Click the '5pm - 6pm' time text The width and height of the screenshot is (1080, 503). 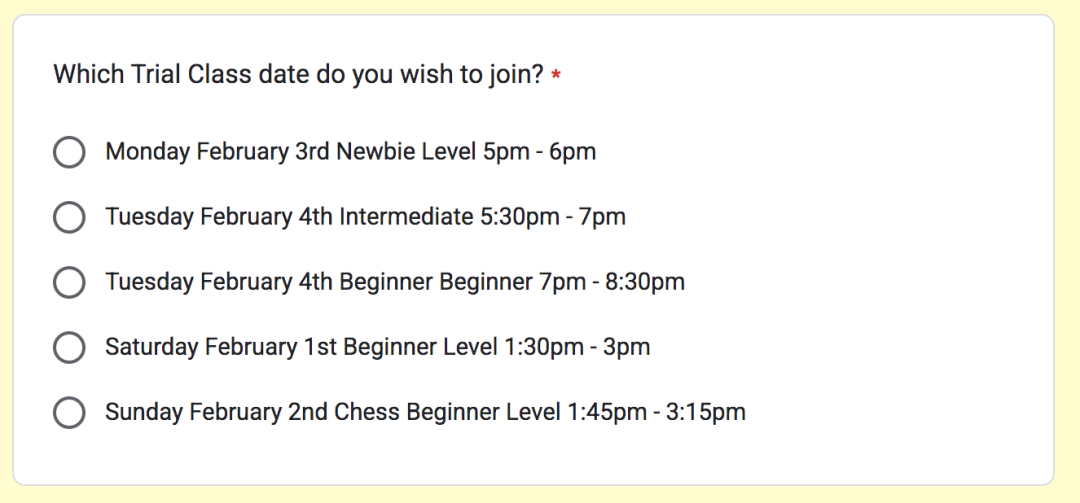coord(539,152)
